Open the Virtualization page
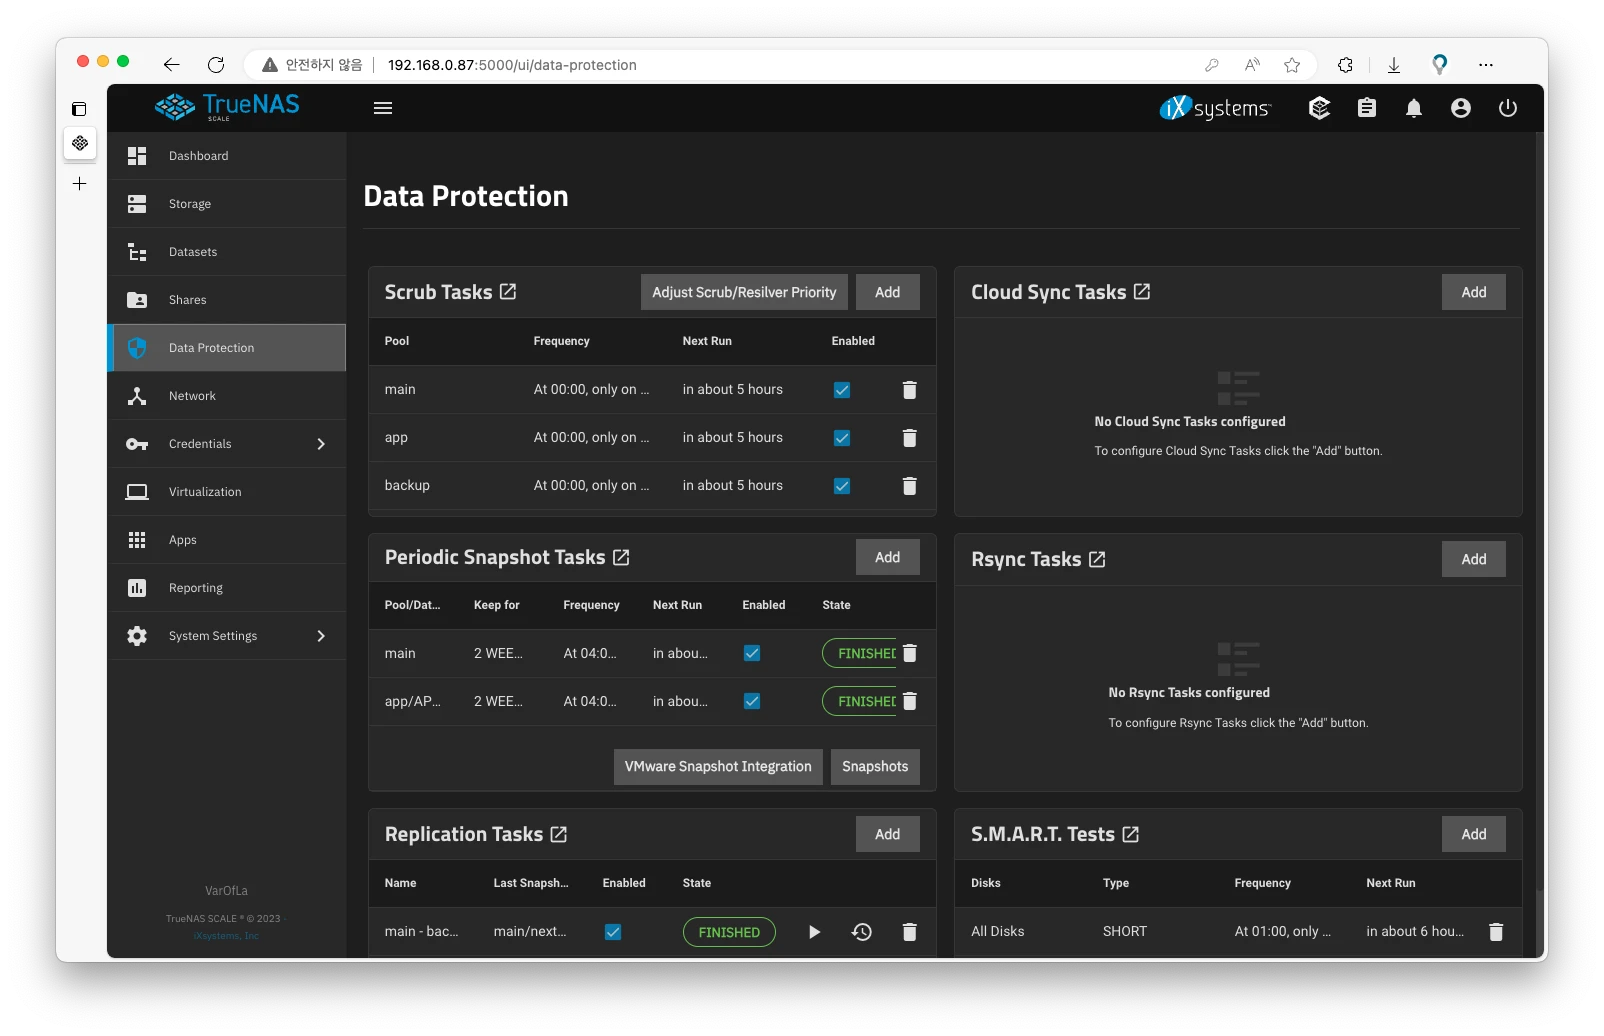Image resolution: width=1604 pixels, height=1036 pixels. pos(205,492)
